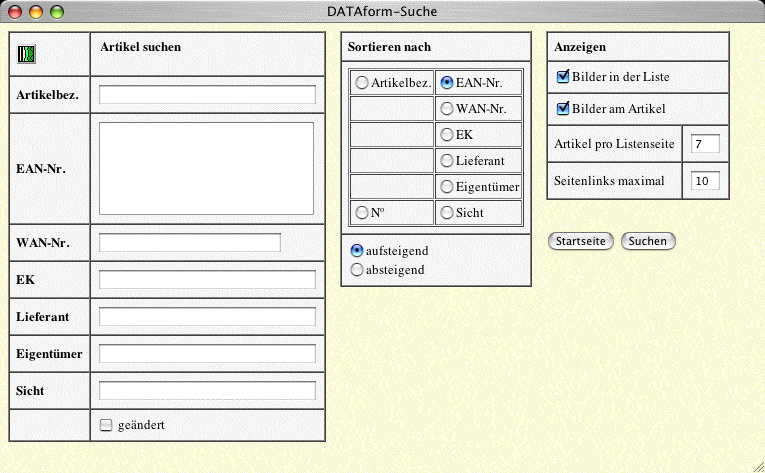Select EAN-Nr. as sort option
The image size is (765, 473).
(x=447, y=83)
